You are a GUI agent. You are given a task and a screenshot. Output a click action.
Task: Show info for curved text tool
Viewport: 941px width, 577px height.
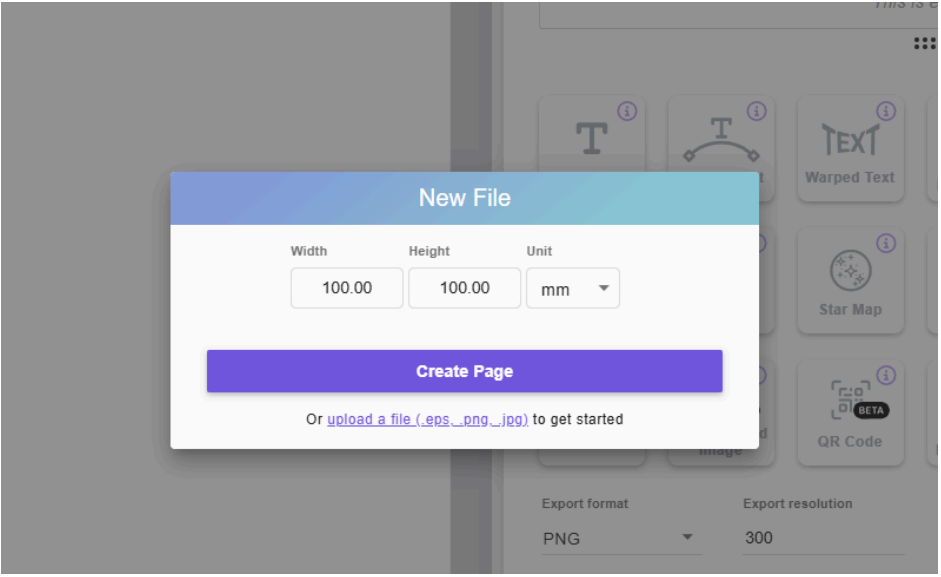(x=757, y=111)
